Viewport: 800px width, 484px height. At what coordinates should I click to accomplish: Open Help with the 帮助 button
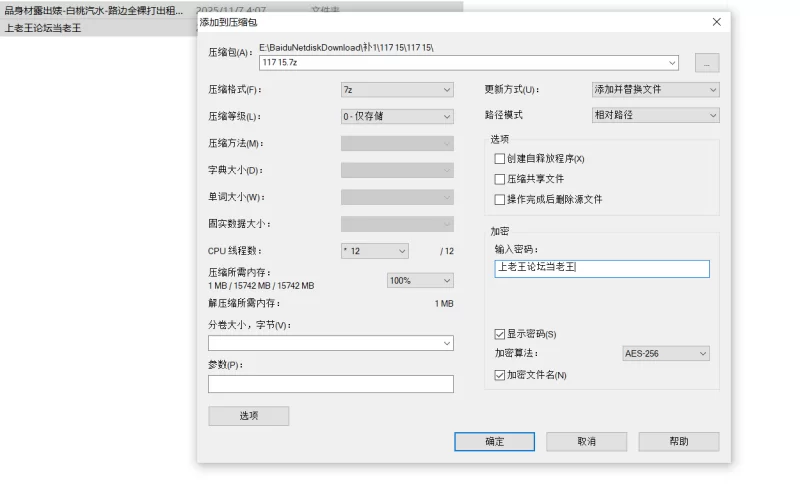point(678,442)
